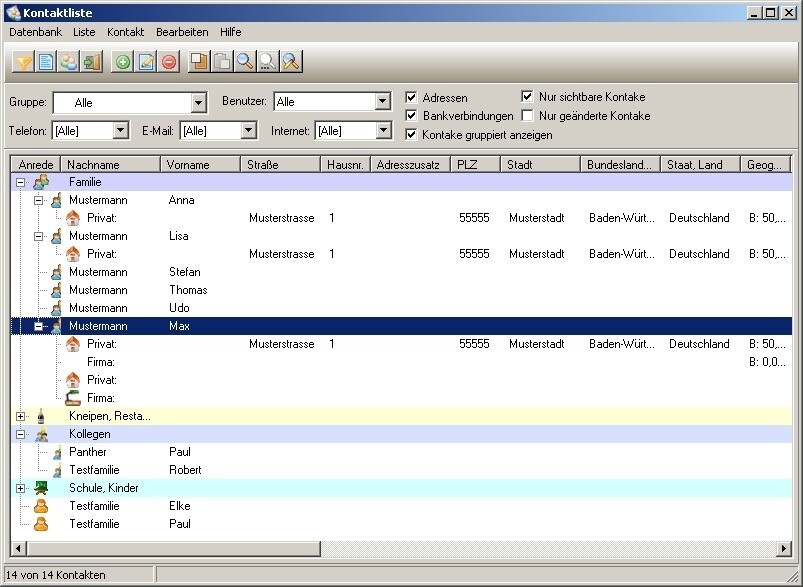This screenshot has height=587, width=803.
Task: Click the yellow funnel filter icon
Action: point(22,62)
